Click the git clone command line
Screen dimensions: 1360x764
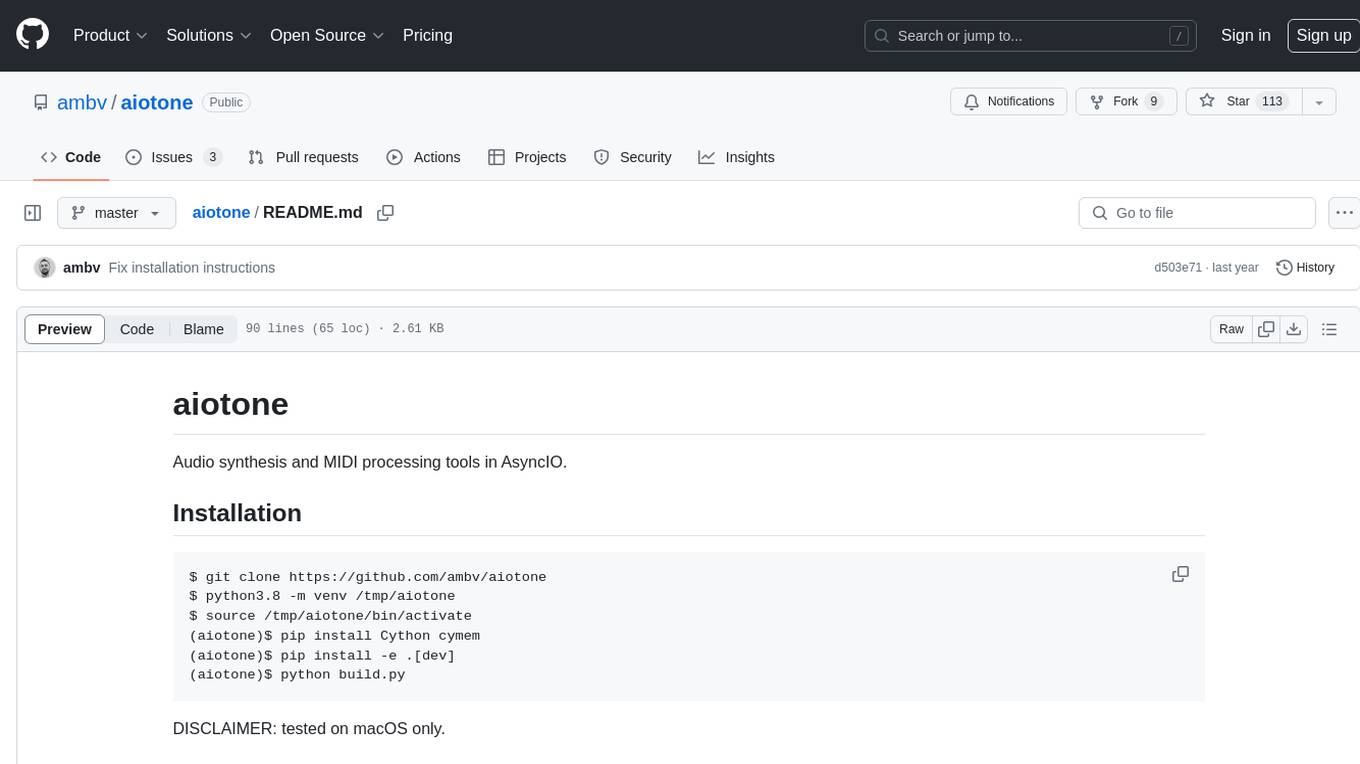point(367,577)
